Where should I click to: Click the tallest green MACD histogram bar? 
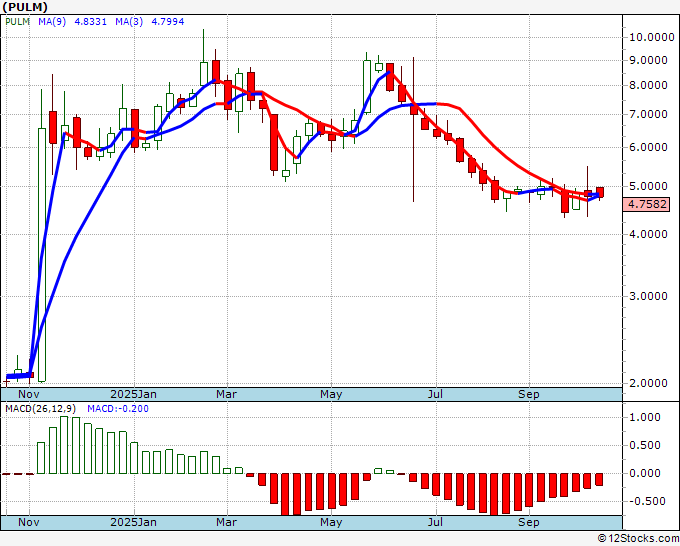64,445
